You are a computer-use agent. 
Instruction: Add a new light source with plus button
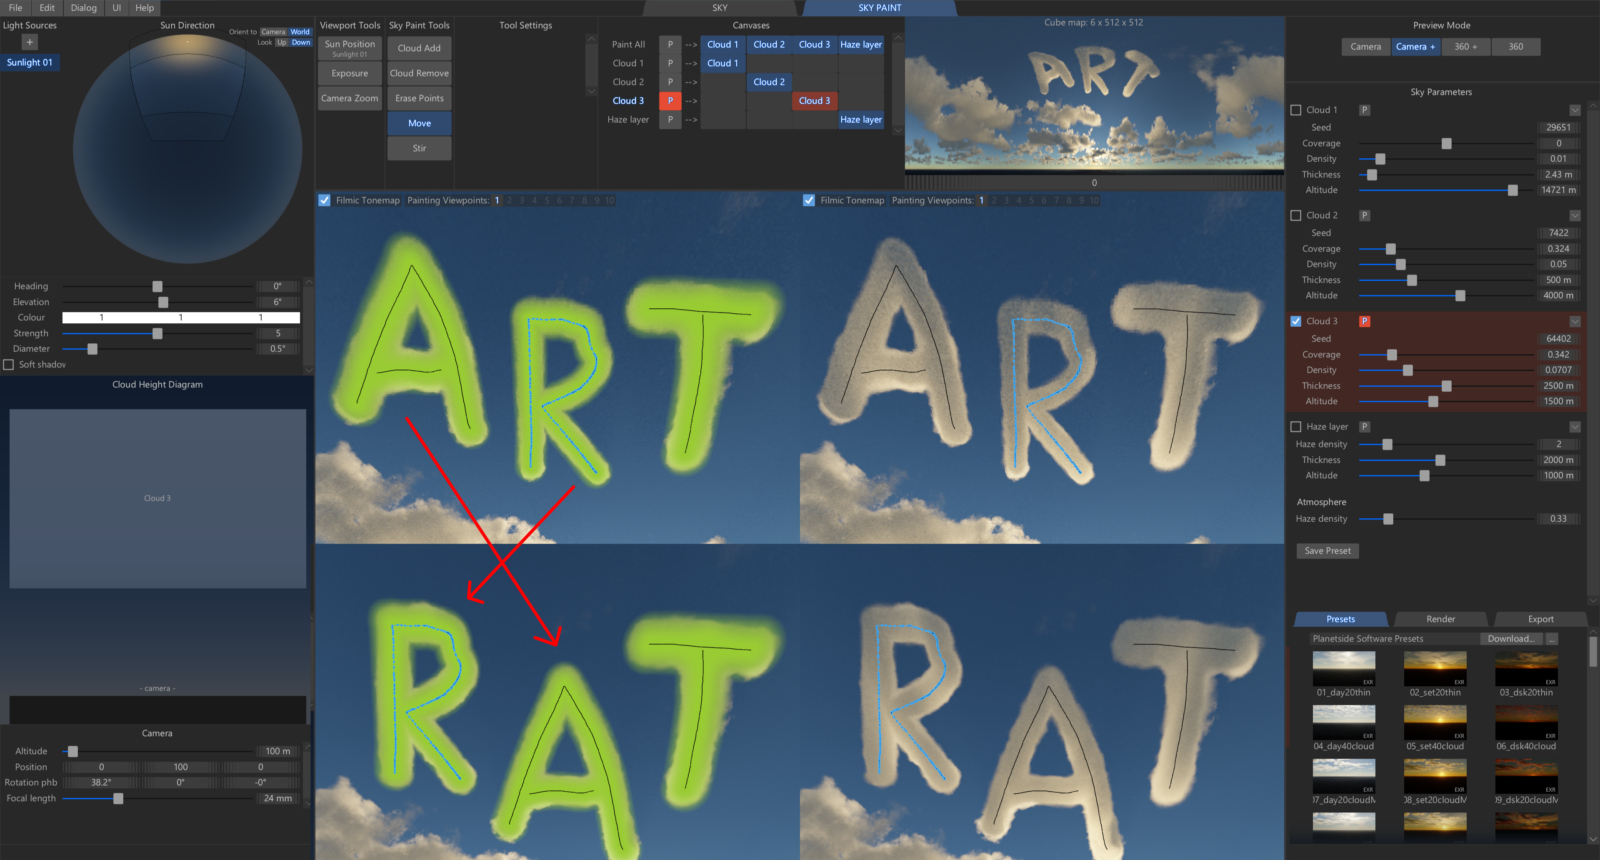pos(29,42)
